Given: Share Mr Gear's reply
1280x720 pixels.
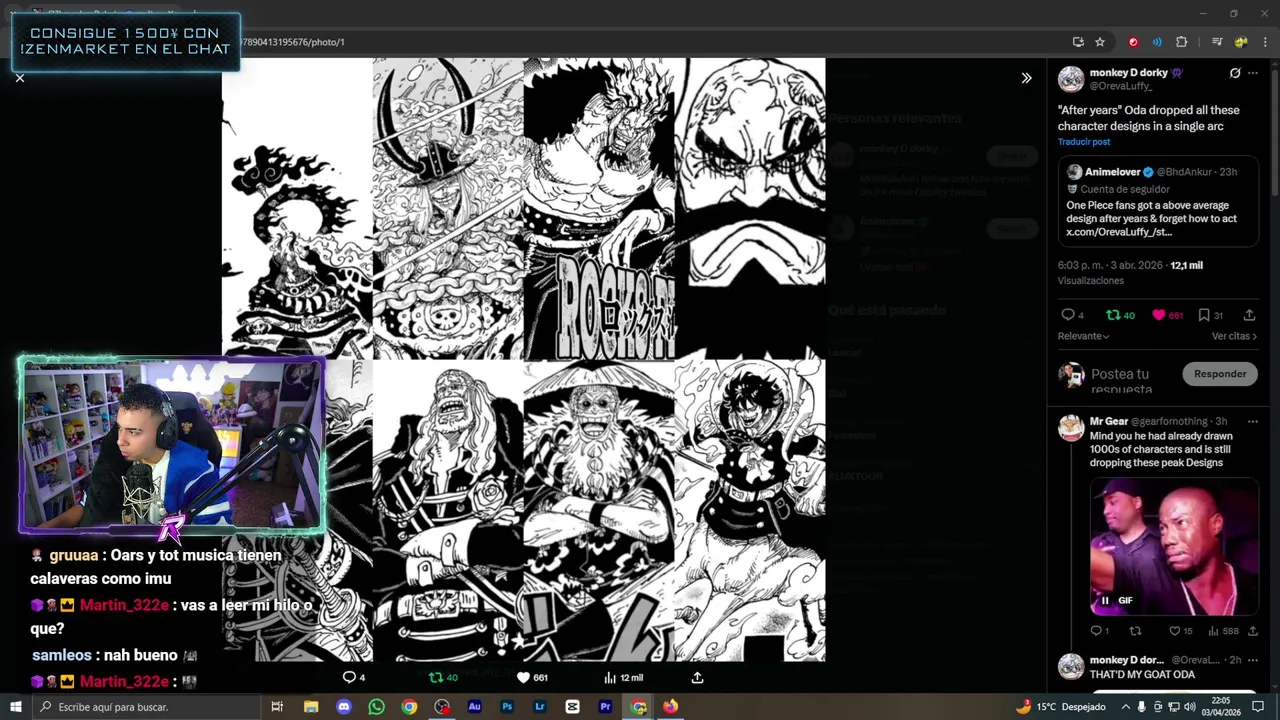Looking at the screenshot, I should [1252, 631].
